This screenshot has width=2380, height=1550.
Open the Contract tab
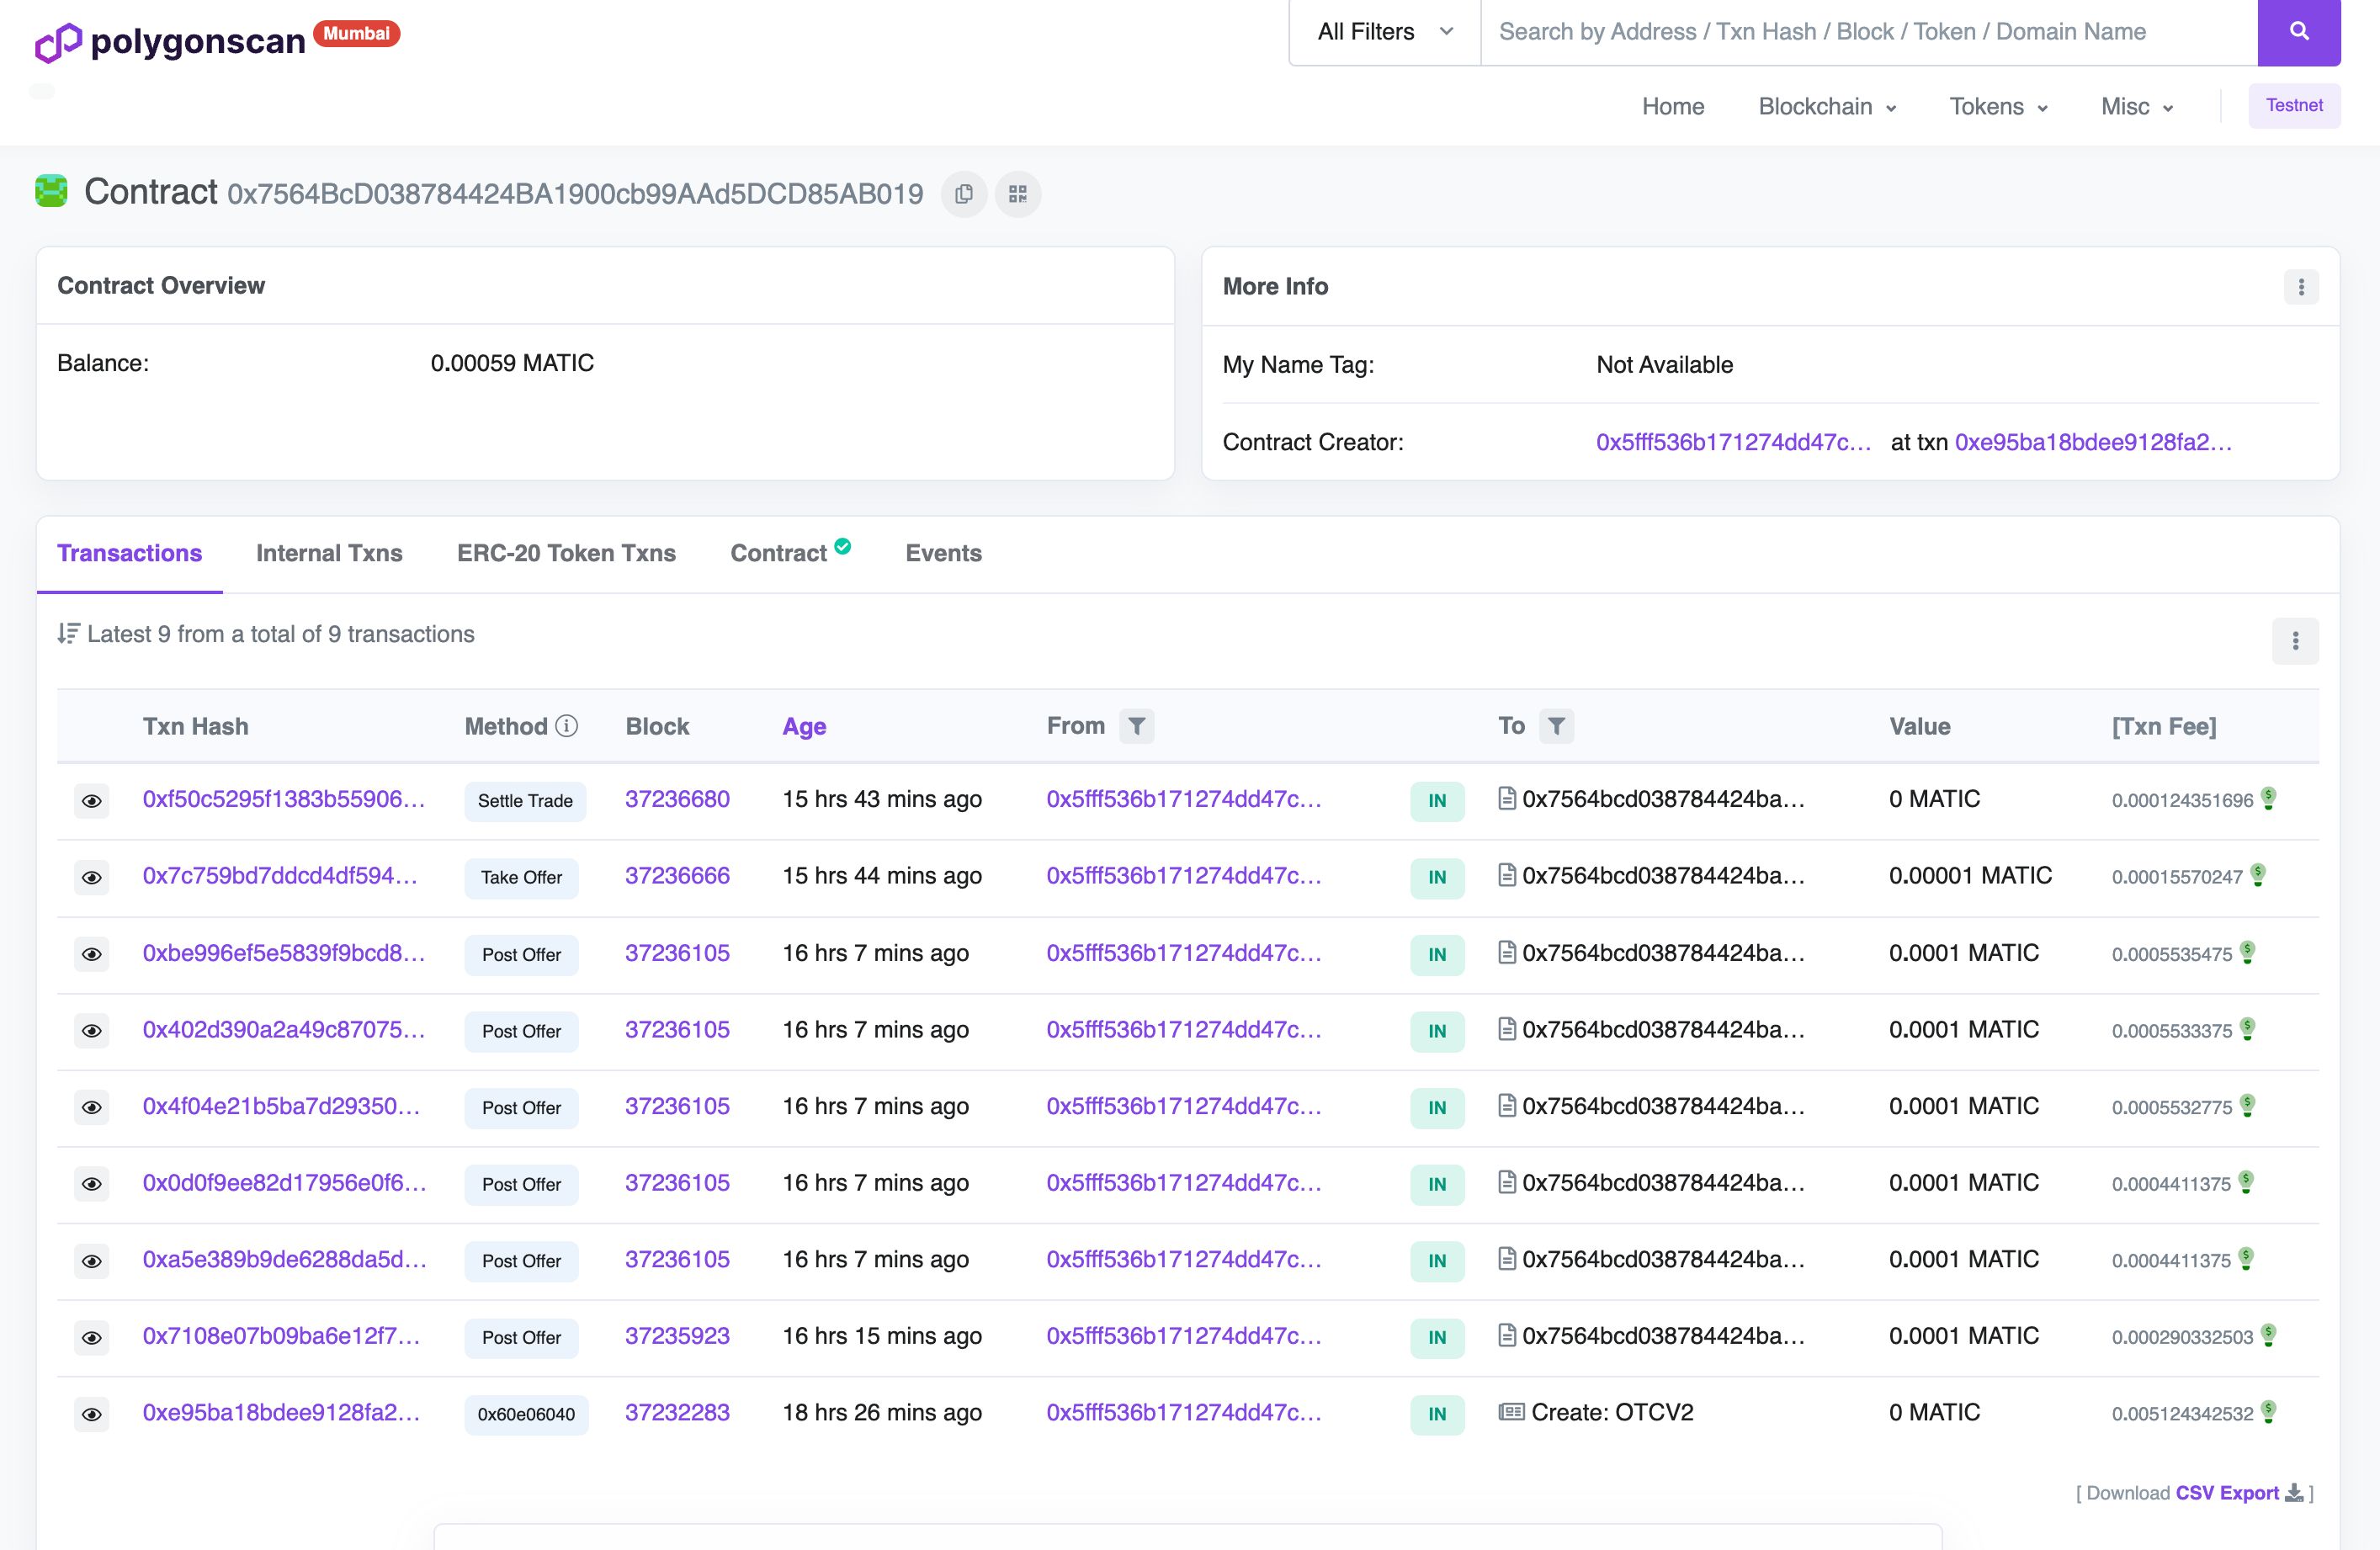779,553
